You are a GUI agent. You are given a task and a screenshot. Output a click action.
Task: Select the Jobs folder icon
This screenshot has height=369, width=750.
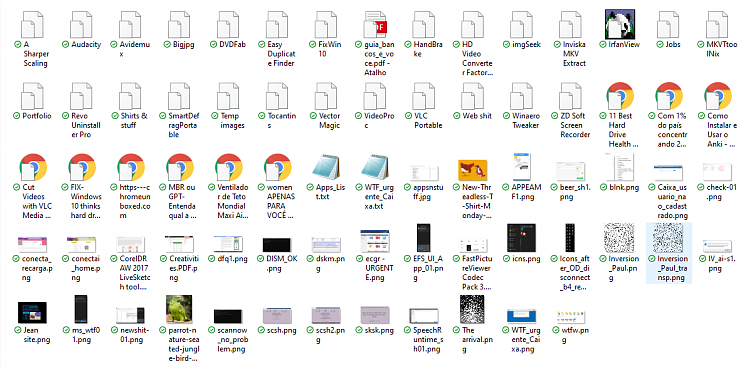click(x=669, y=24)
